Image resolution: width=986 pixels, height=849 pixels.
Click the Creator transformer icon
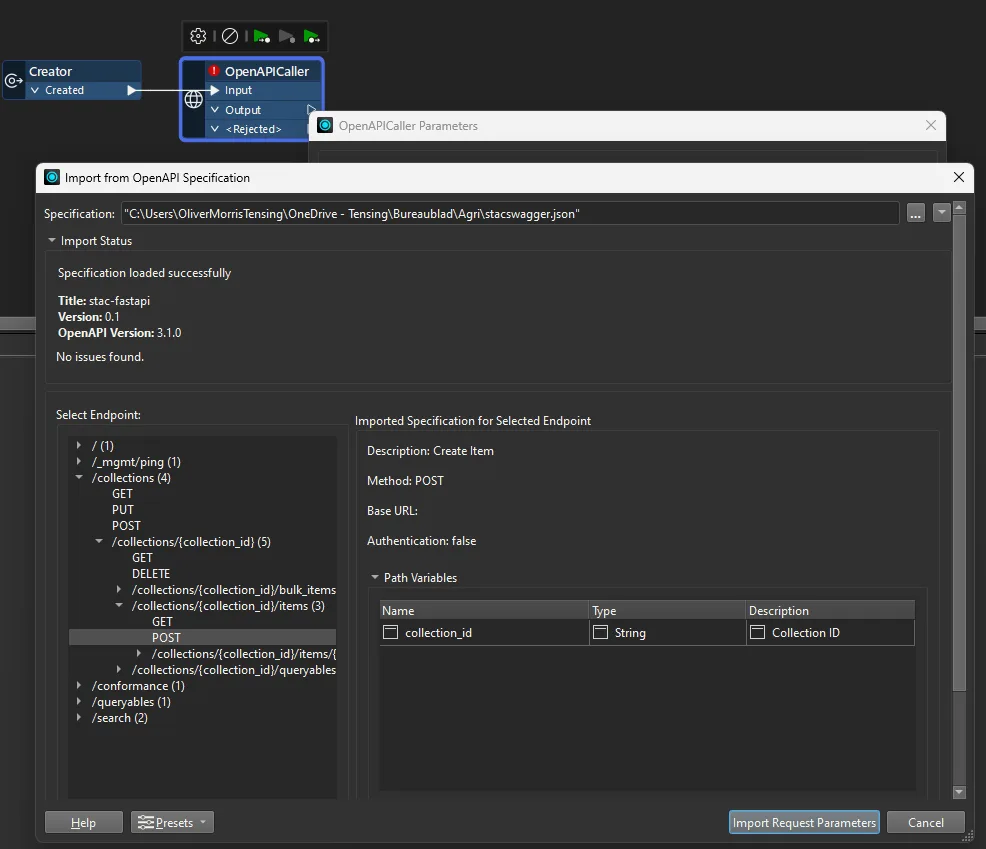pos(14,80)
